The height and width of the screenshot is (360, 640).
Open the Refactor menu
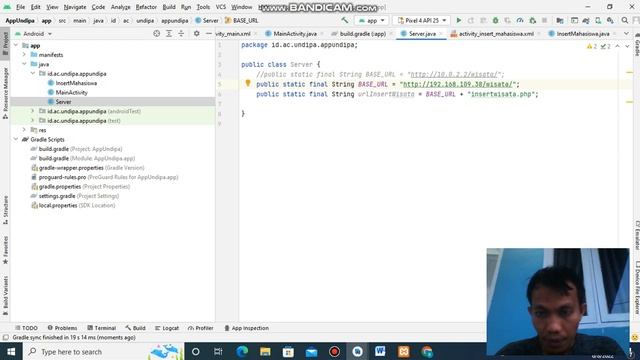146,7
